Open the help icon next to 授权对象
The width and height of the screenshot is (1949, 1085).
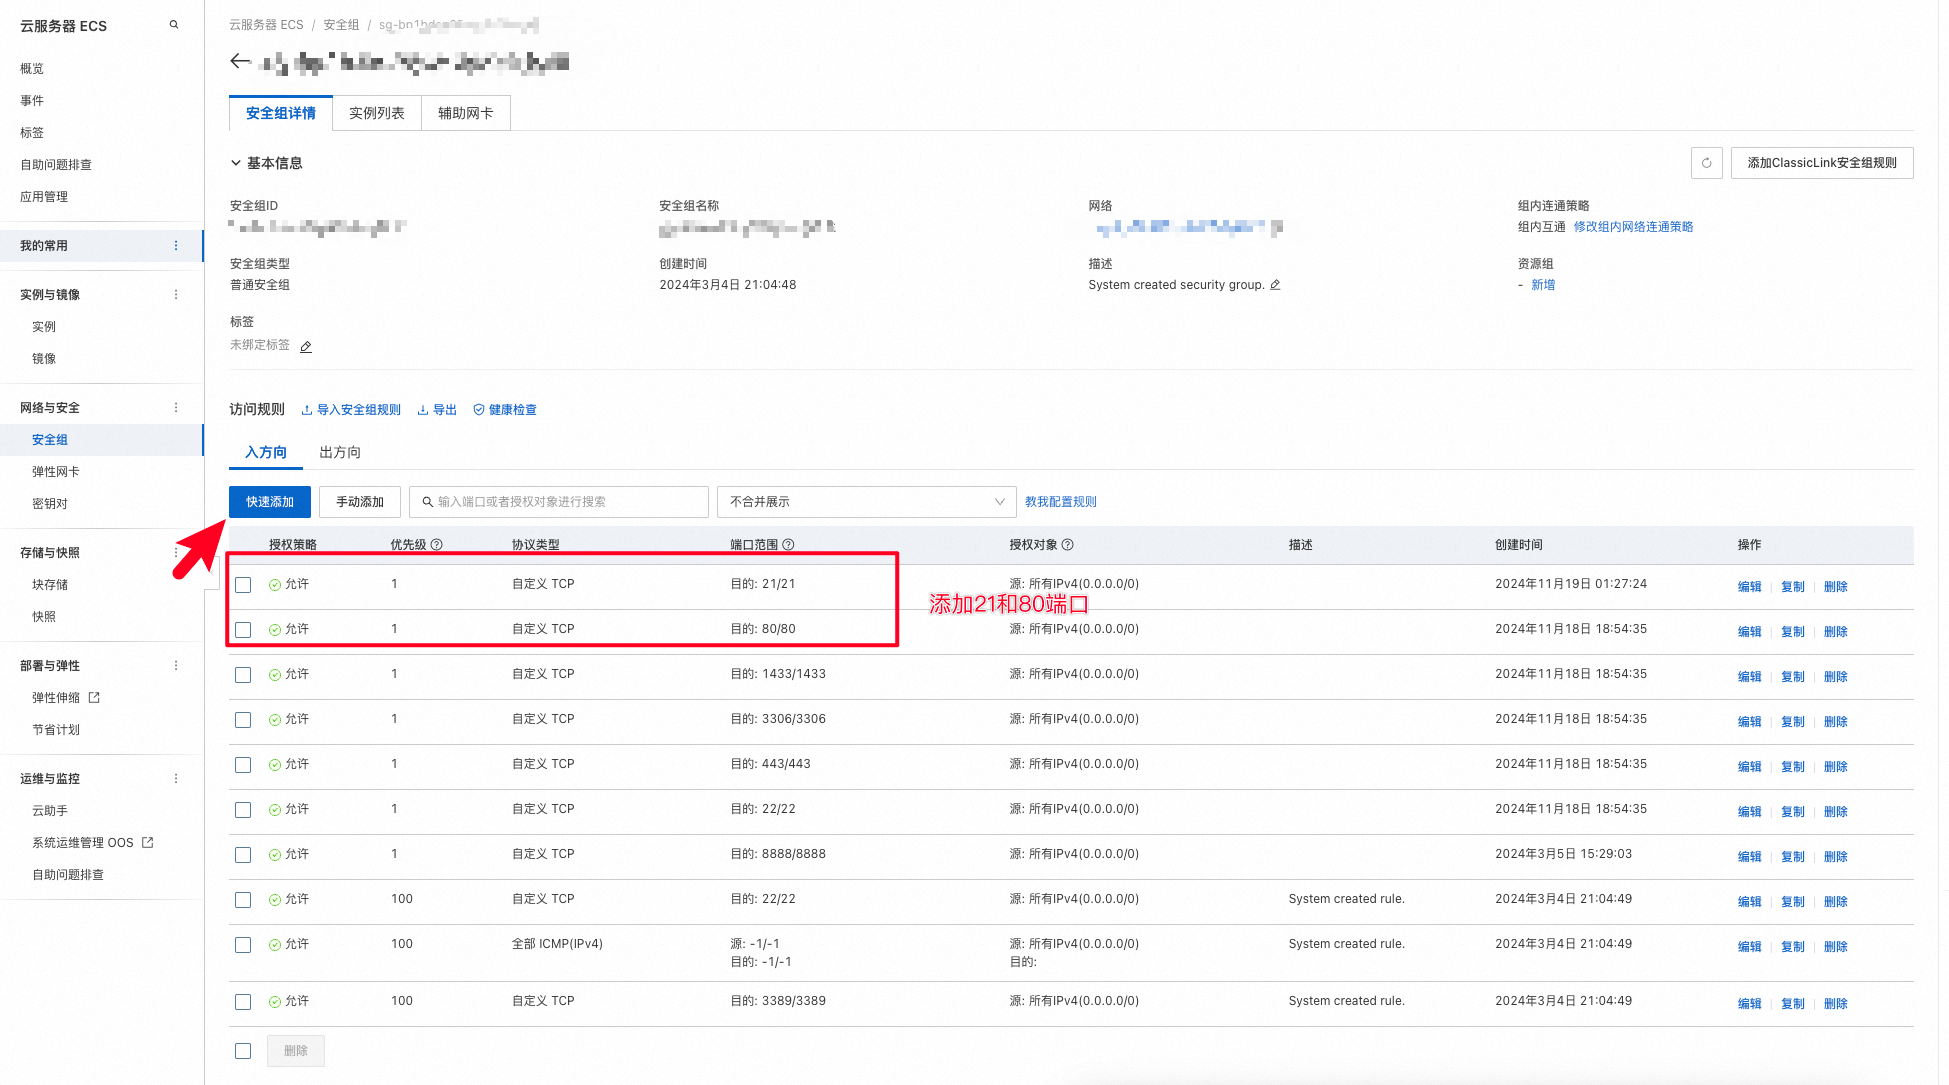(1068, 545)
